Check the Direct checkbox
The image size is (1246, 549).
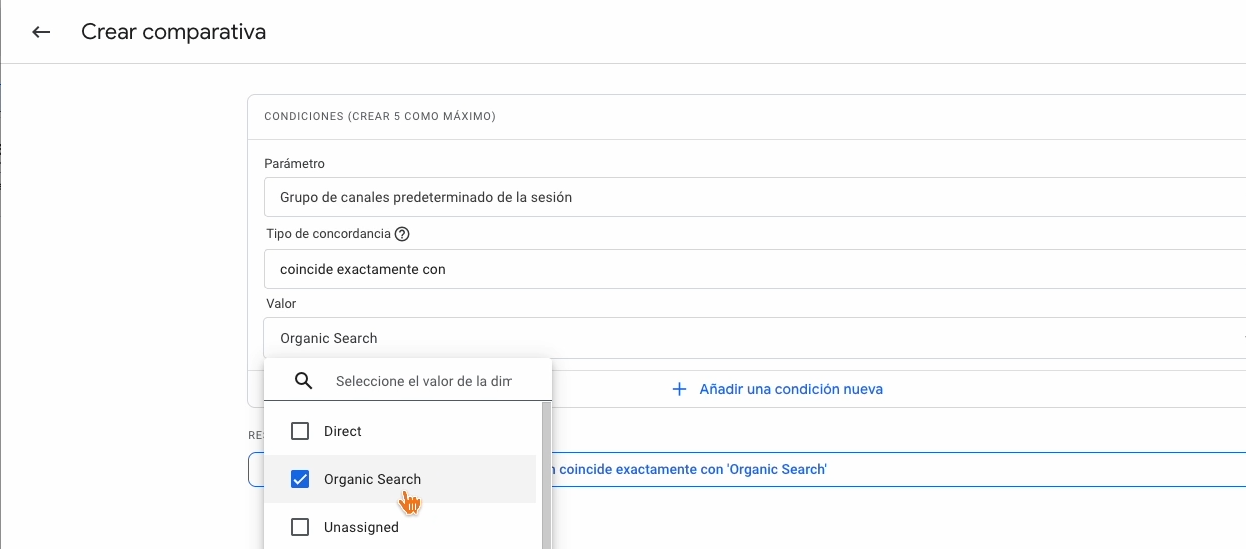point(300,431)
